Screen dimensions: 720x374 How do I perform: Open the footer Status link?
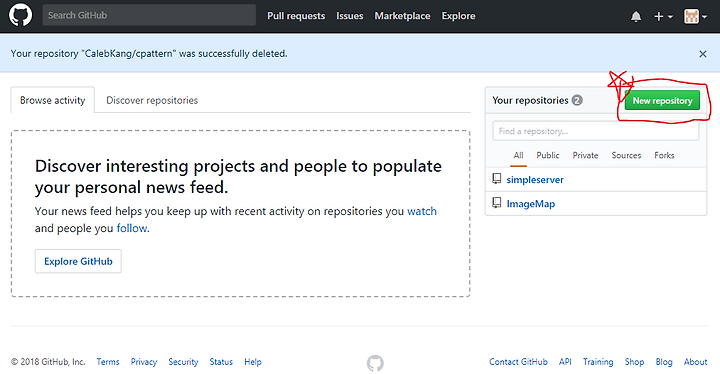coord(221,362)
